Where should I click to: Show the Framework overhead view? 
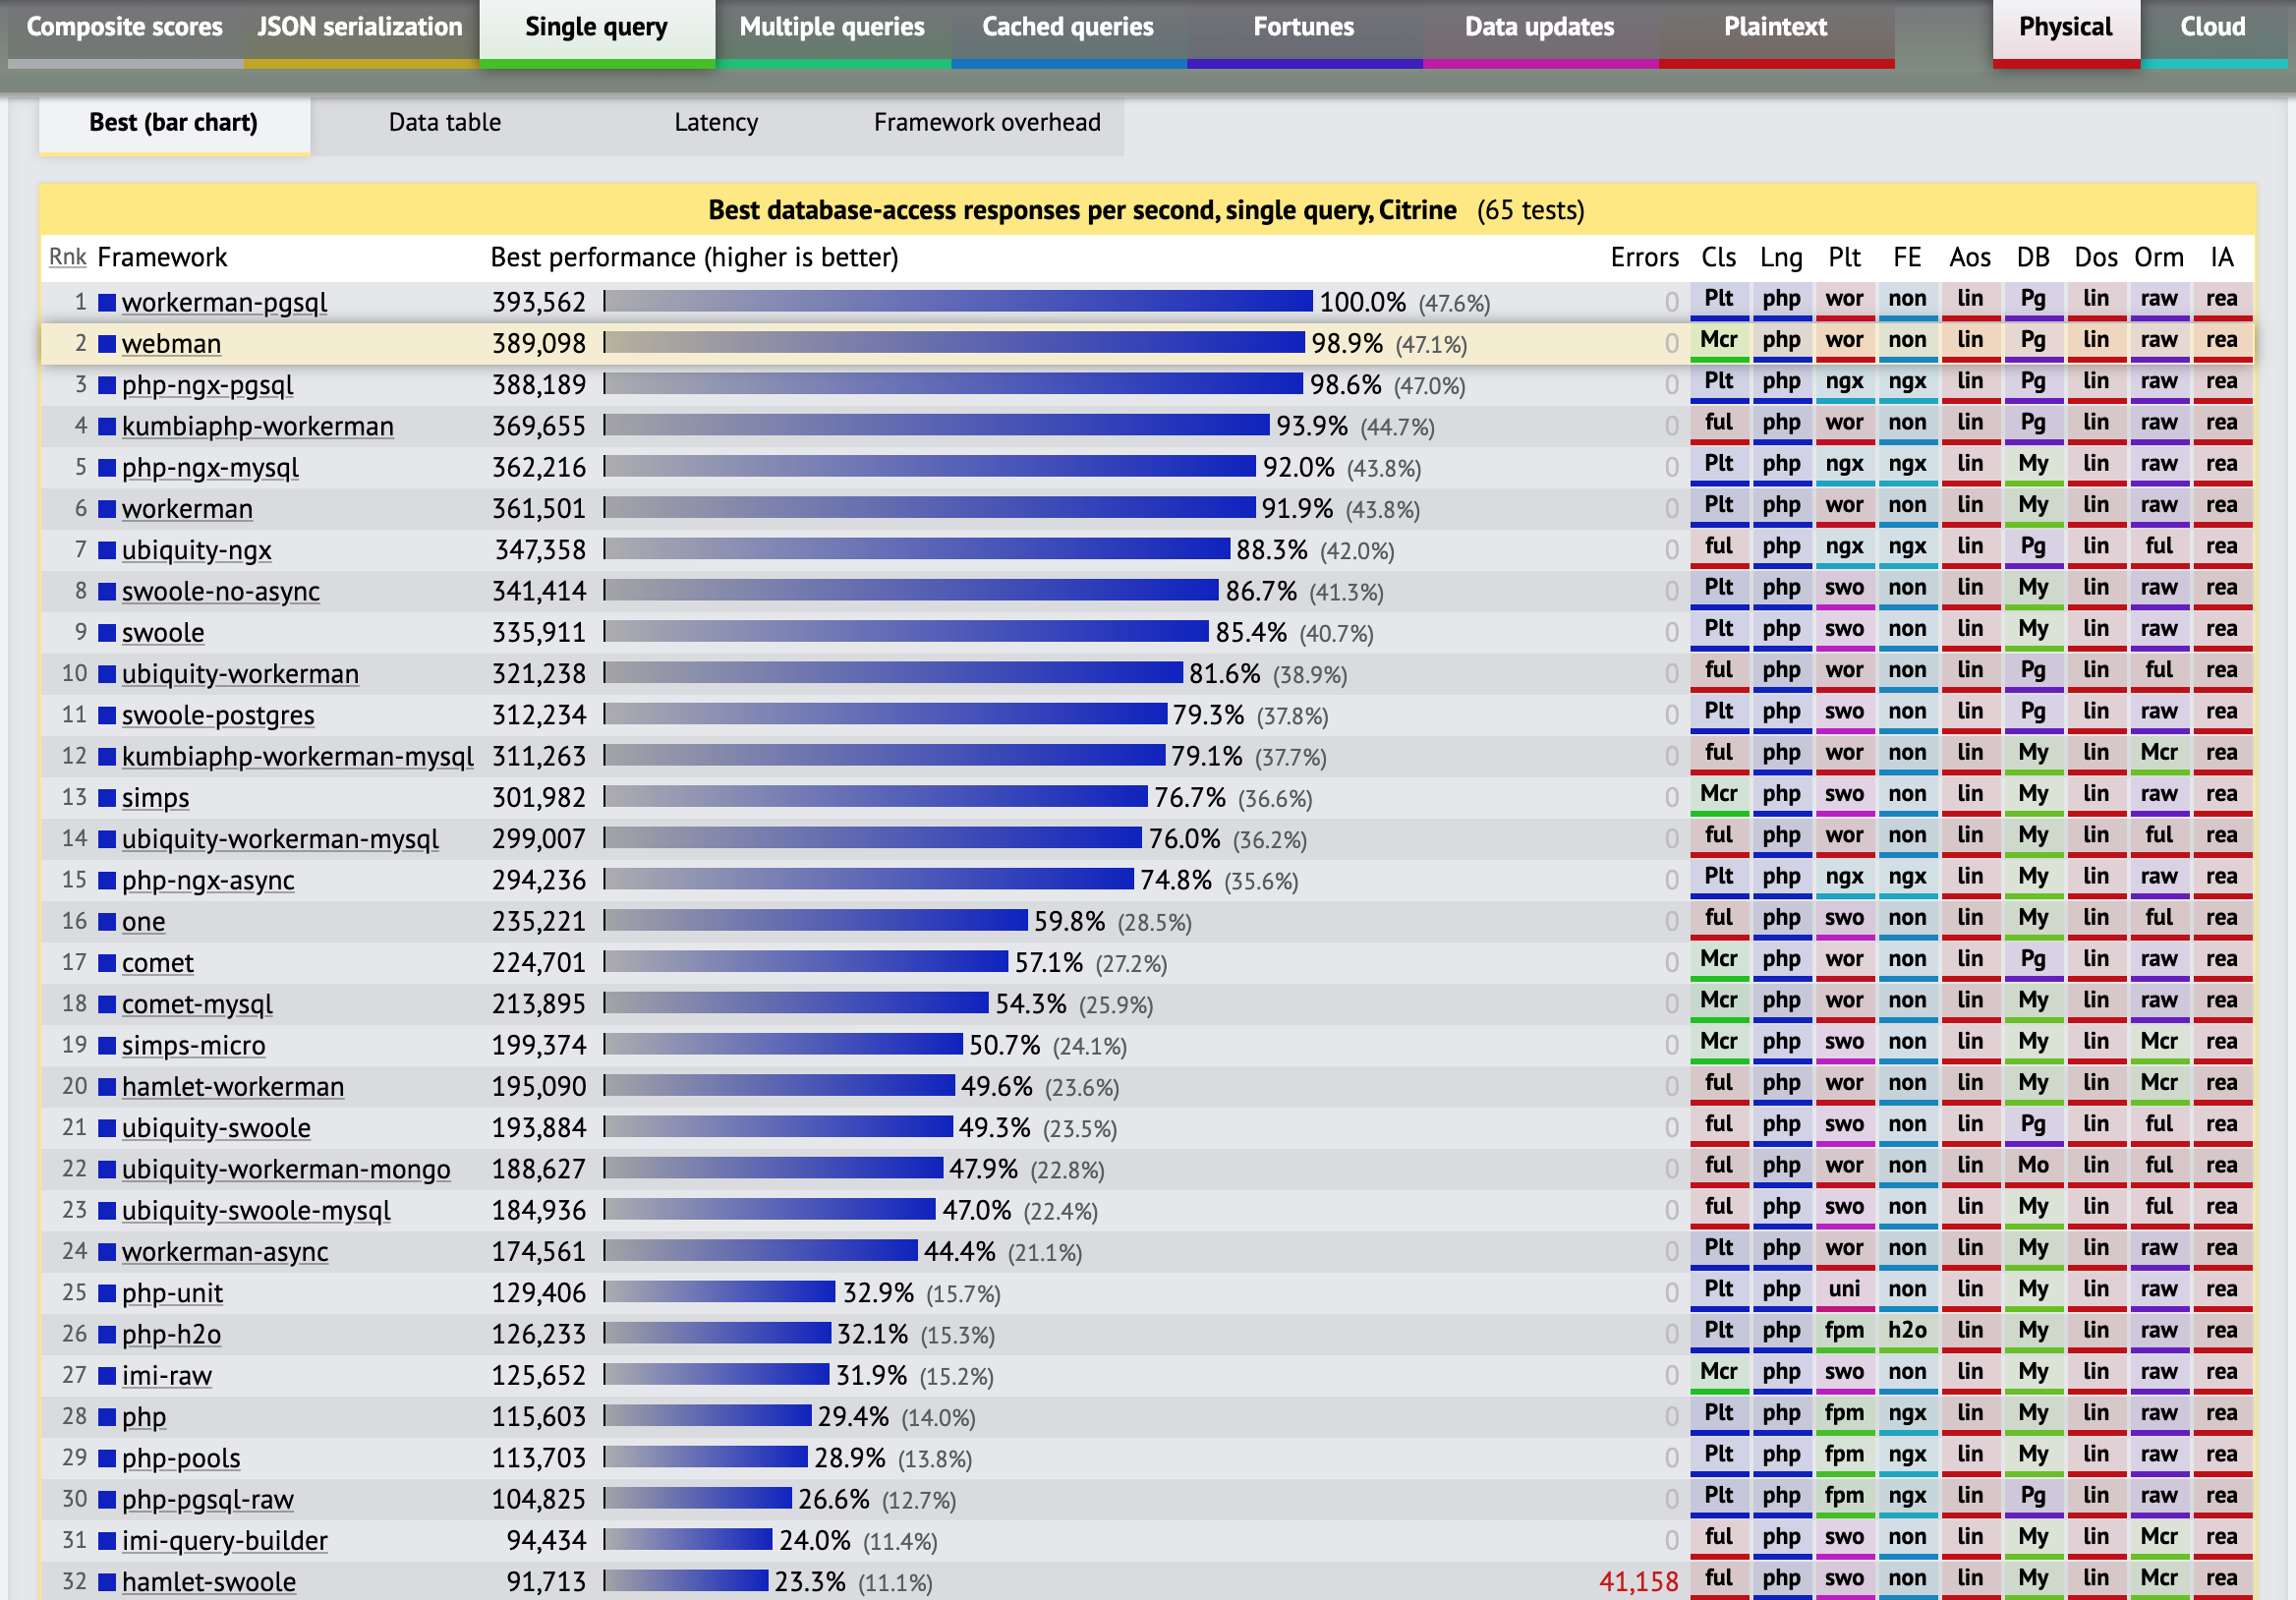[986, 123]
